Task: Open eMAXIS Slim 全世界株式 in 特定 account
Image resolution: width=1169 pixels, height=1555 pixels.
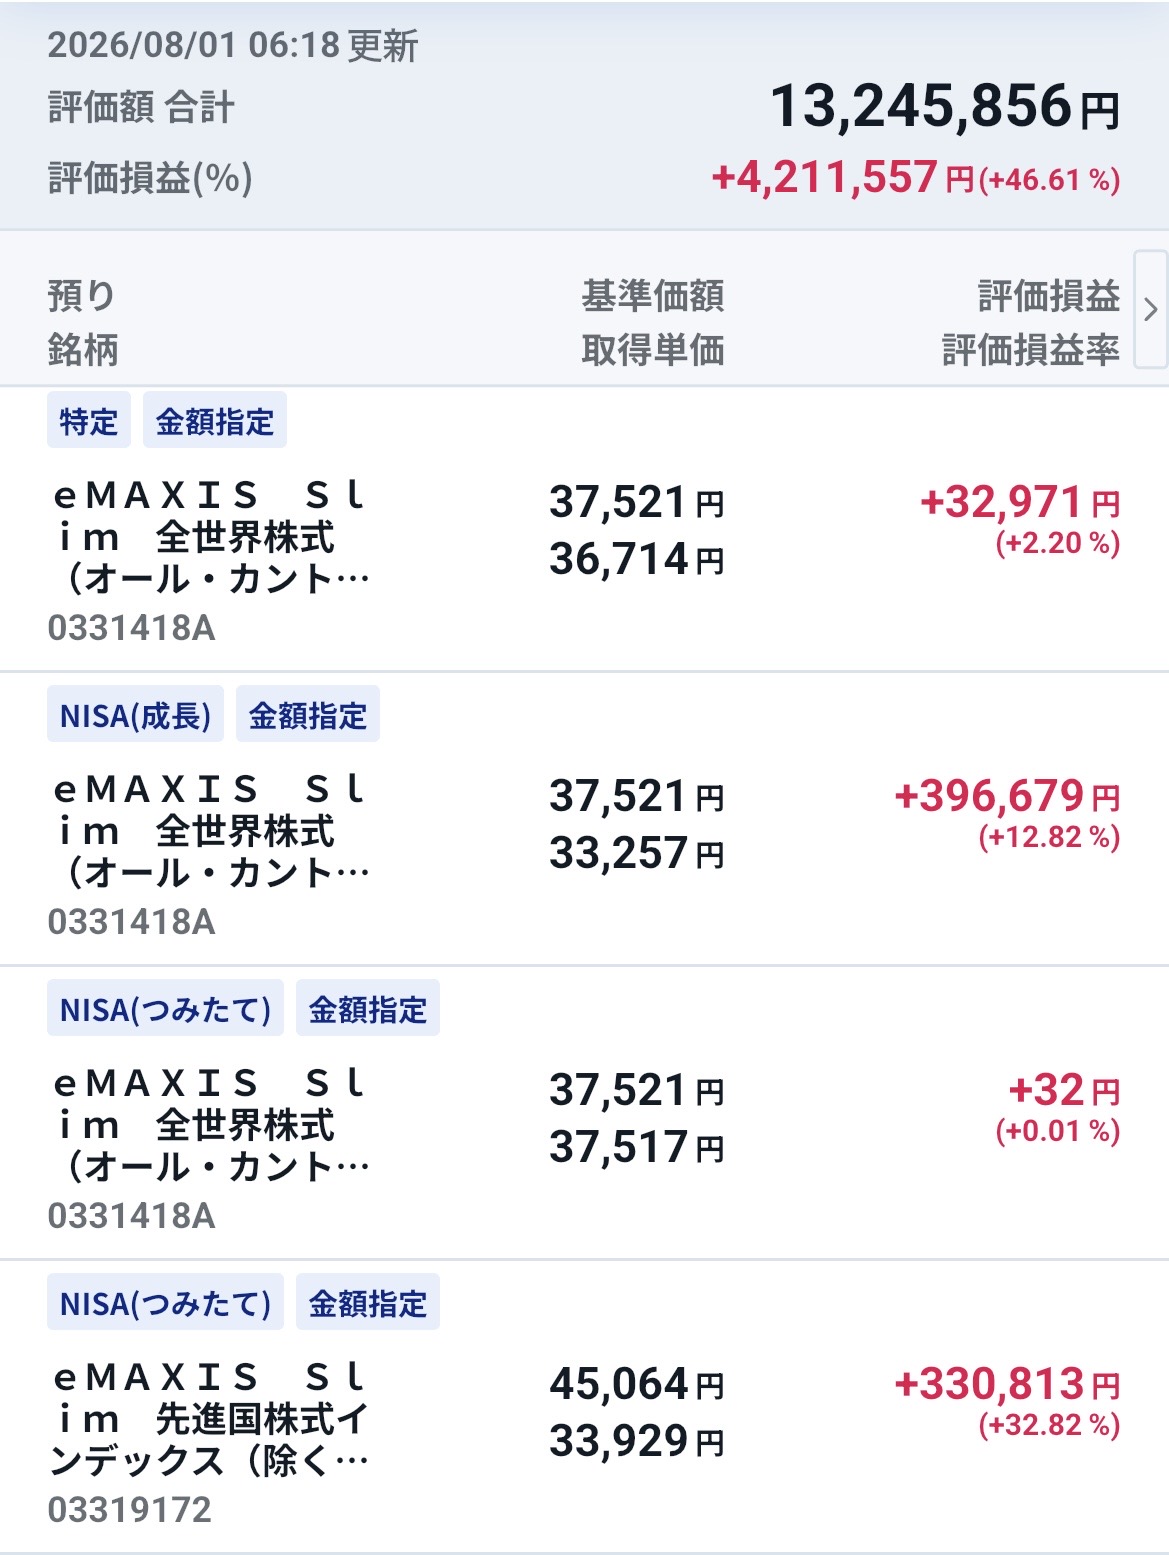Action: tap(211, 537)
